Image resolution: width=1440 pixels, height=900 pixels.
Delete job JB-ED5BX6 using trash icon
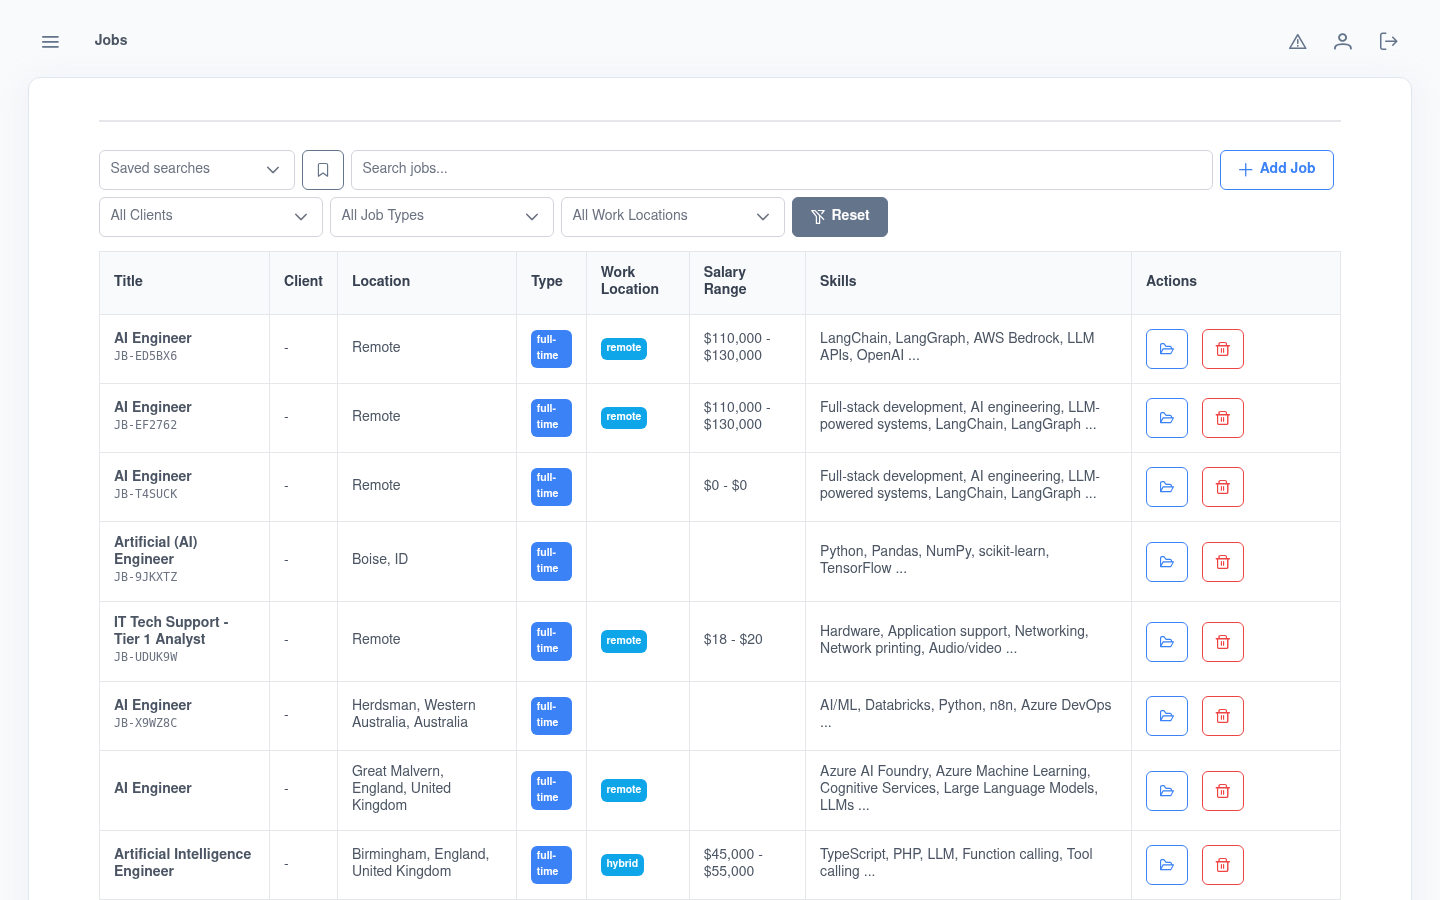[1223, 349]
